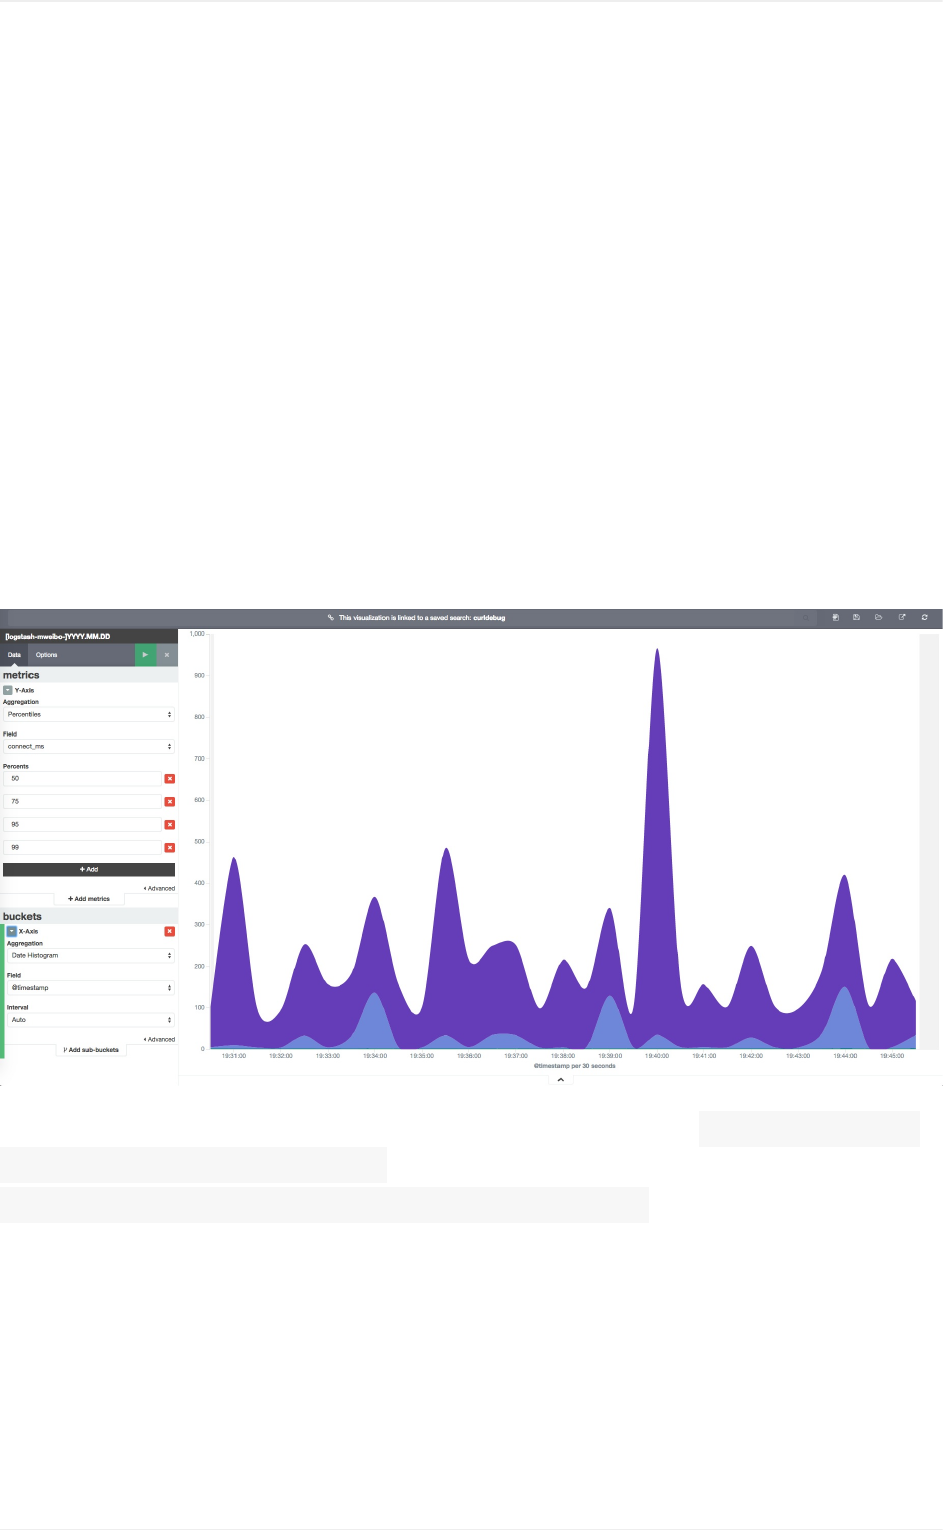943x1530 pixels.
Task: Switch to the Options tab
Action: pyautogui.click(x=47, y=655)
